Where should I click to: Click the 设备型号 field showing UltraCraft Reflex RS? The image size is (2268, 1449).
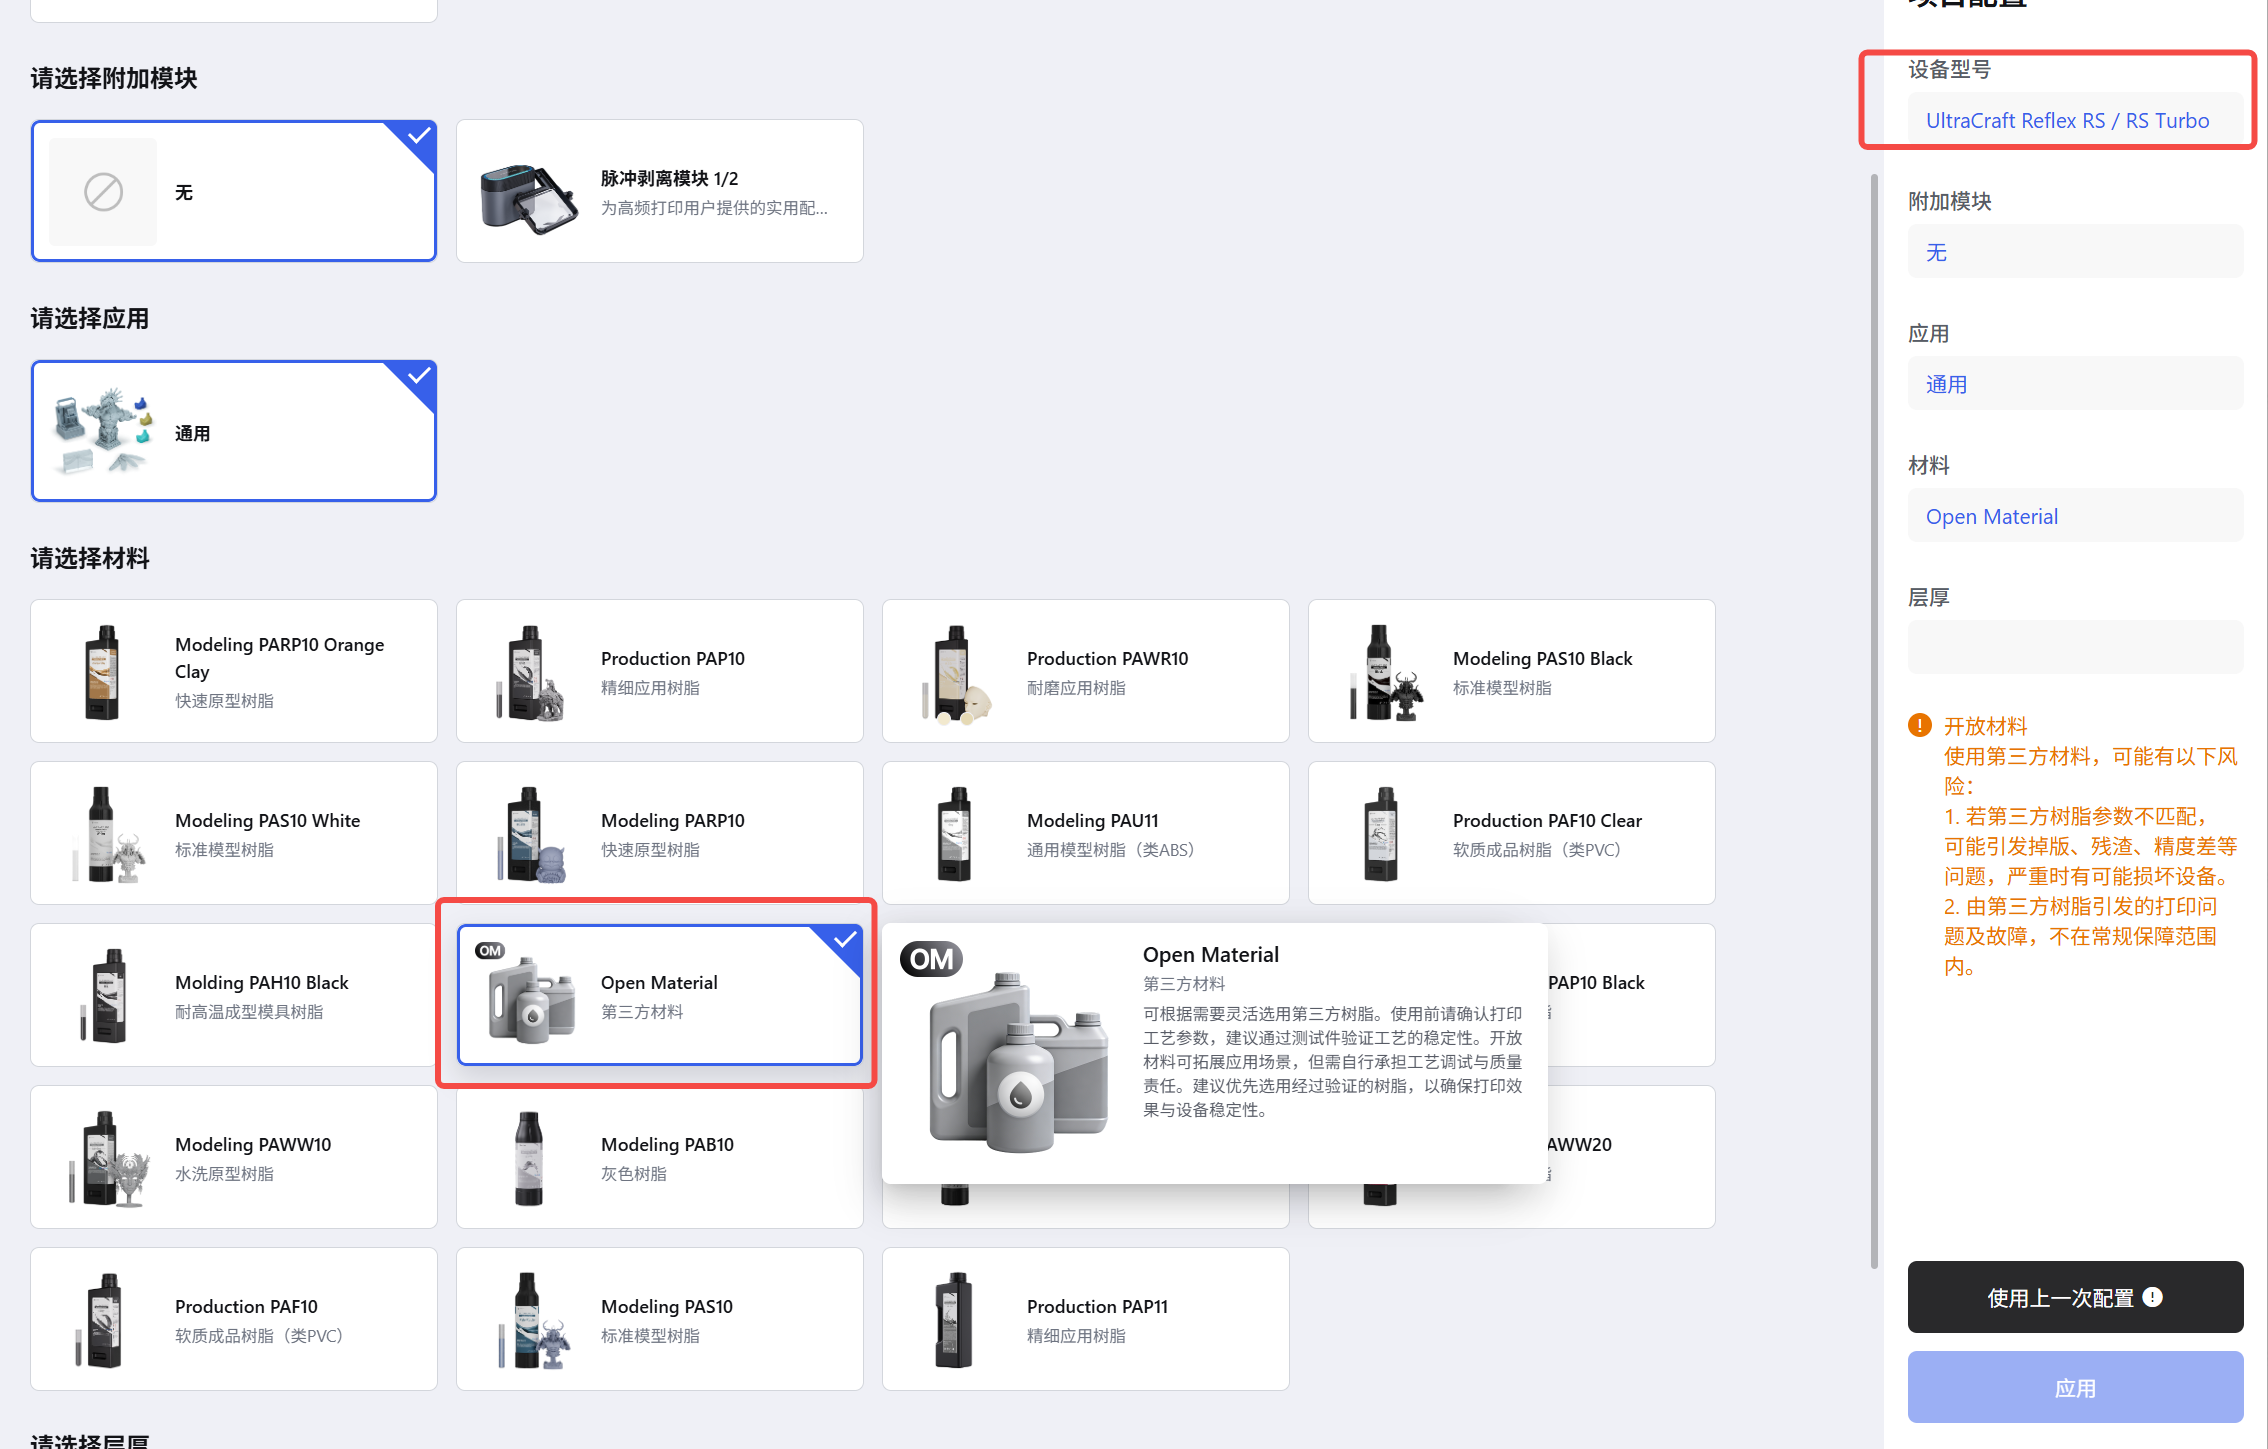coord(2075,120)
